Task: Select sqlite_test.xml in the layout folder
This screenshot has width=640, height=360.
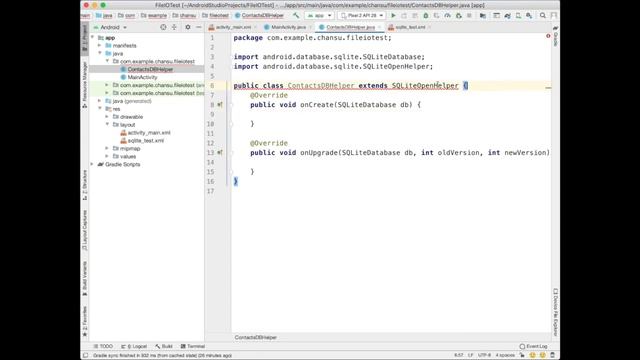Action: point(146,140)
